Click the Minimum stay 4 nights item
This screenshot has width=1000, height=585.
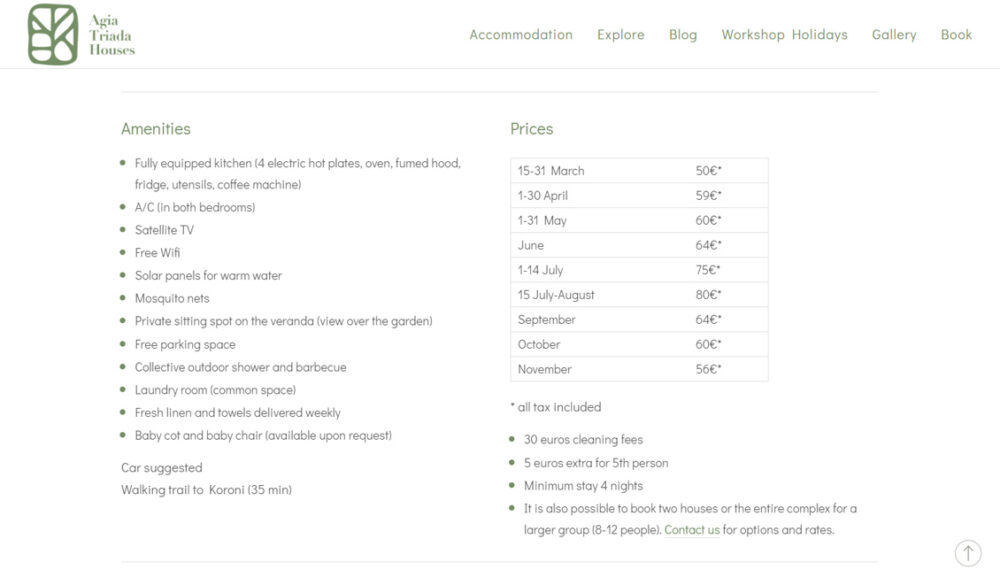[583, 486]
